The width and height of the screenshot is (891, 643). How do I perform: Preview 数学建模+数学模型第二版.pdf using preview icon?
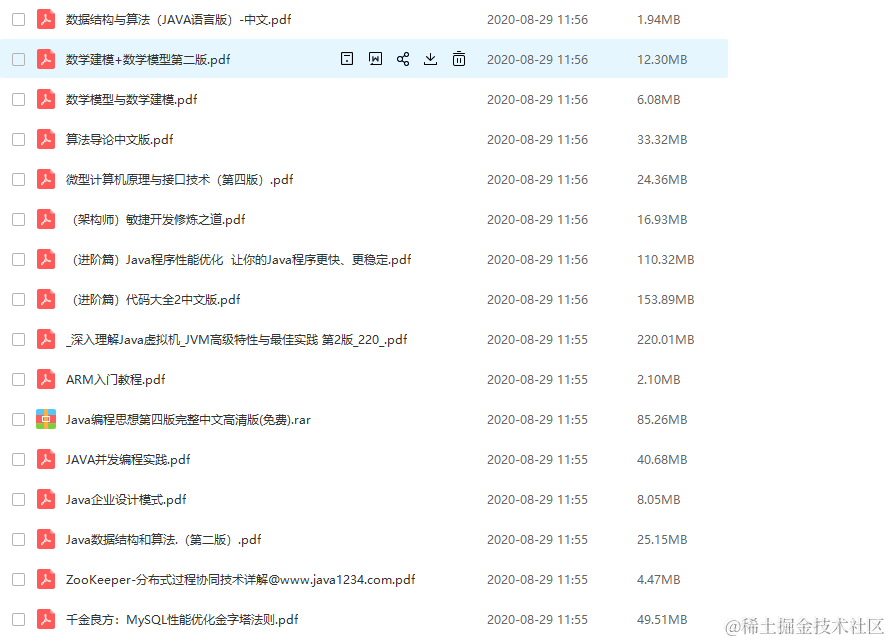pyautogui.click(x=347, y=59)
